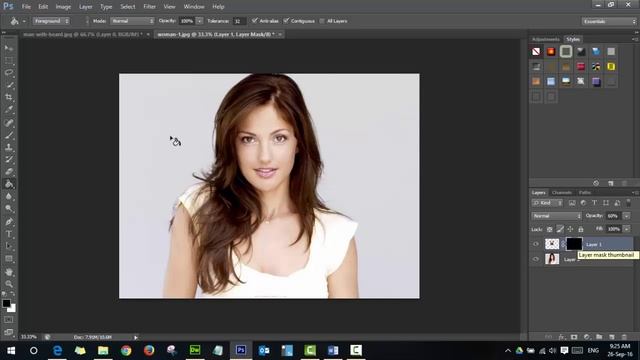Select the Move tool
Screen dimensions: 640x360
[x=9, y=48]
